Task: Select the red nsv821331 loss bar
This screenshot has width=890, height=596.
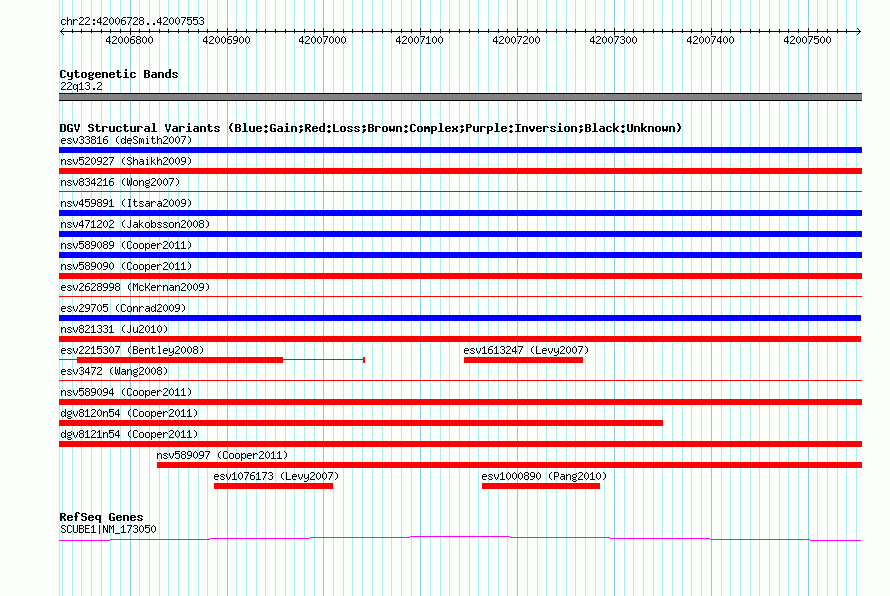Action: click(460, 339)
